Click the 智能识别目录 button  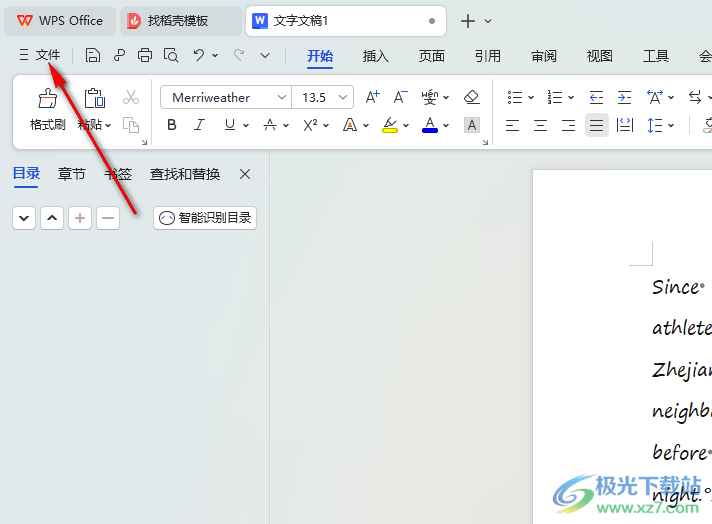205,218
